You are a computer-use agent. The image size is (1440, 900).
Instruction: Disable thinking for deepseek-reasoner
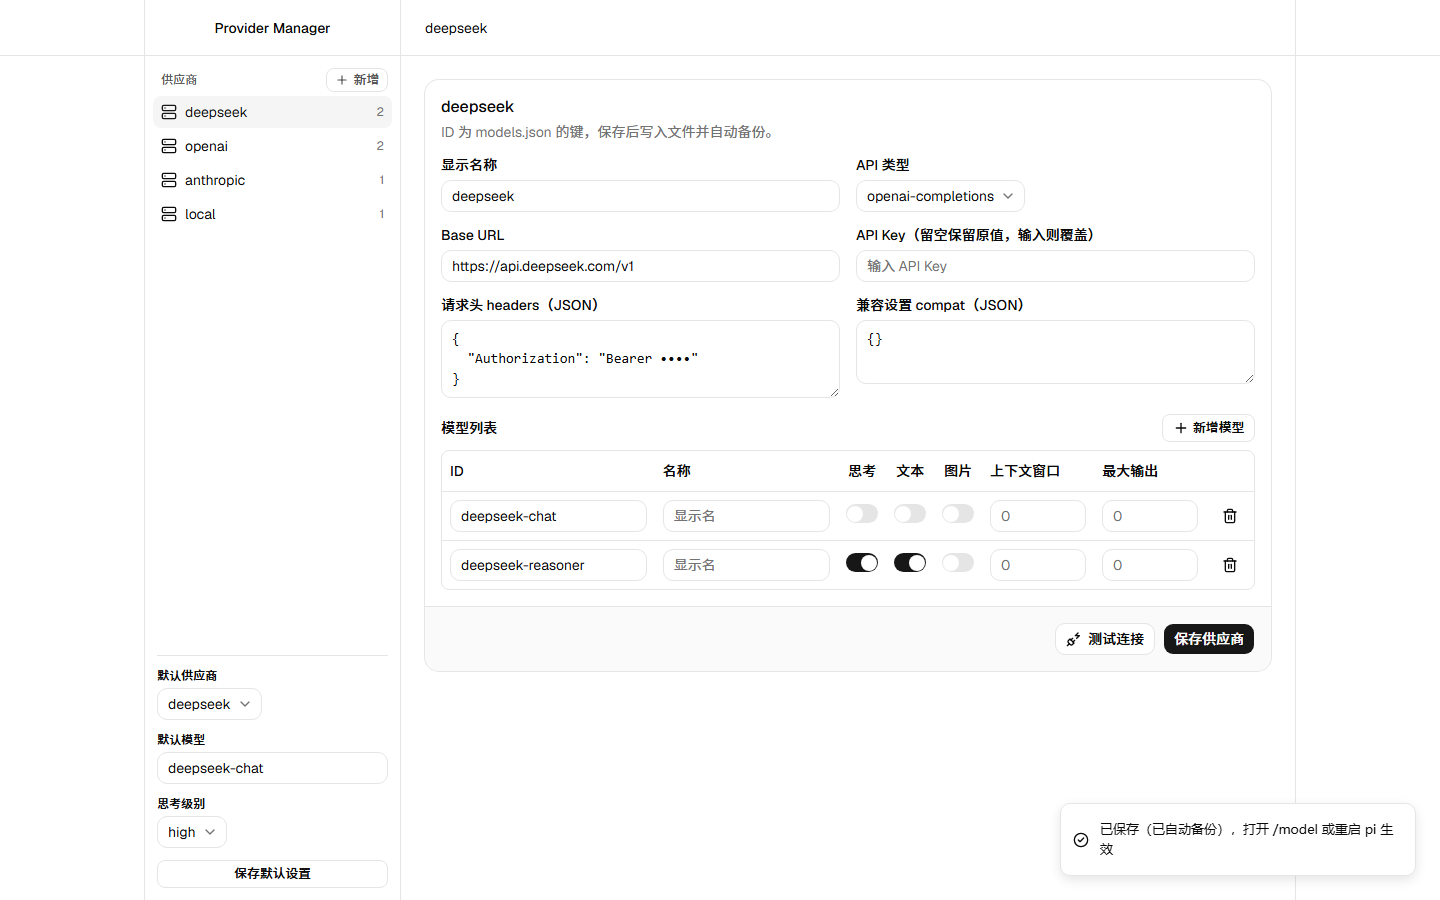coord(862,563)
